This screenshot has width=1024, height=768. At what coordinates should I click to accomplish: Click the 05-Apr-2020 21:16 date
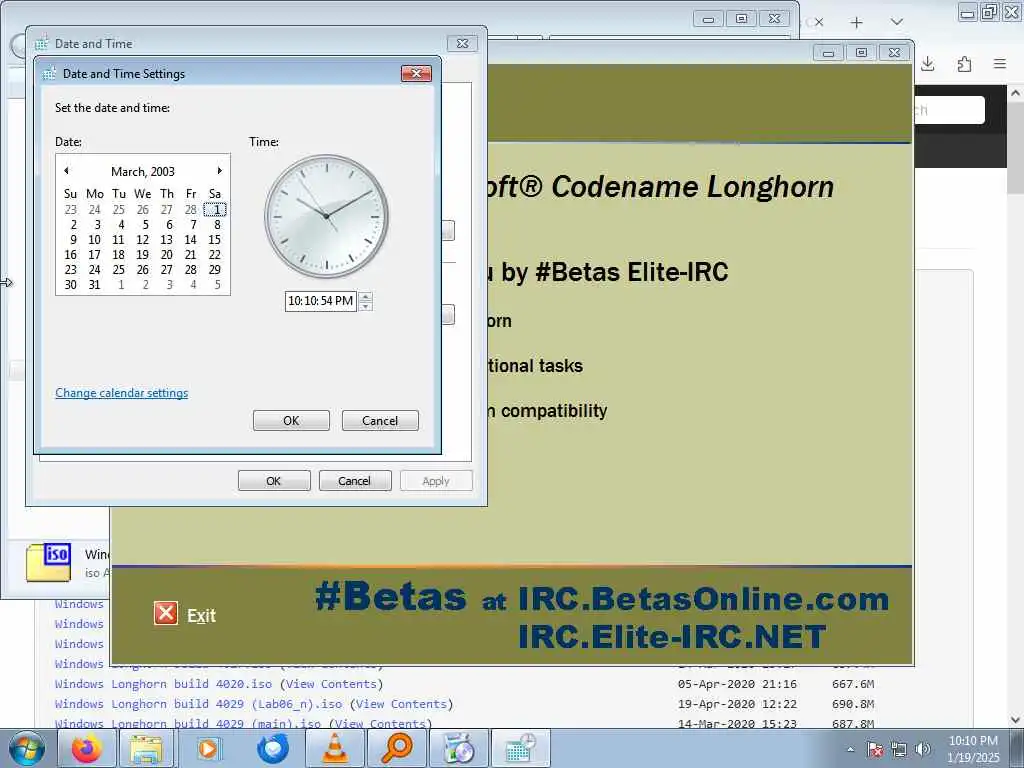pos(737,684)
